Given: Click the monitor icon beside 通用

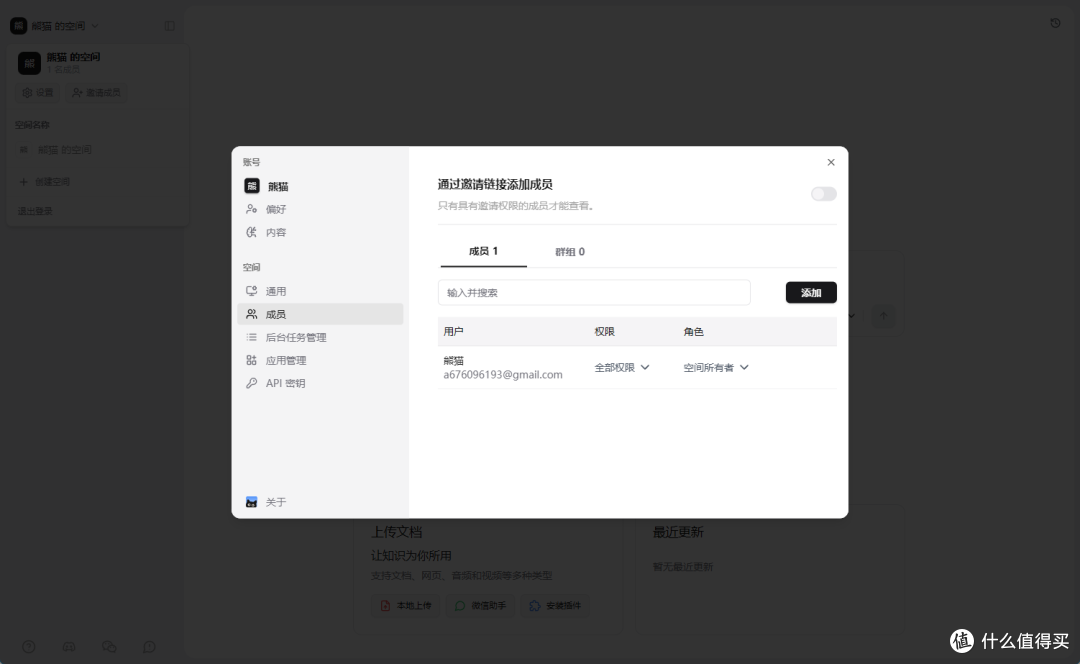Looking at the screenshot, I should pyautogui.click(x=251, y=291).
